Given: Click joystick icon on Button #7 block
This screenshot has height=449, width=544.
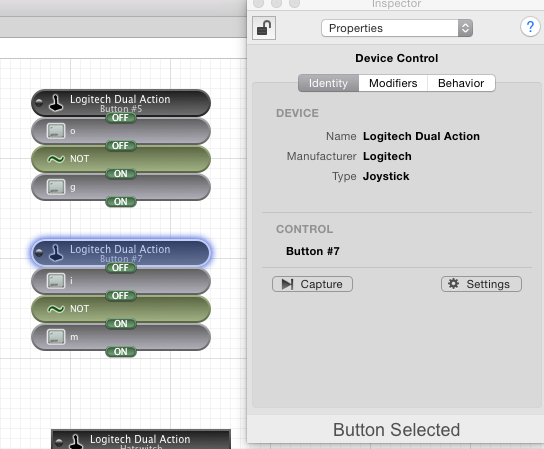Looking at the screenshot, I should (56, 253).
